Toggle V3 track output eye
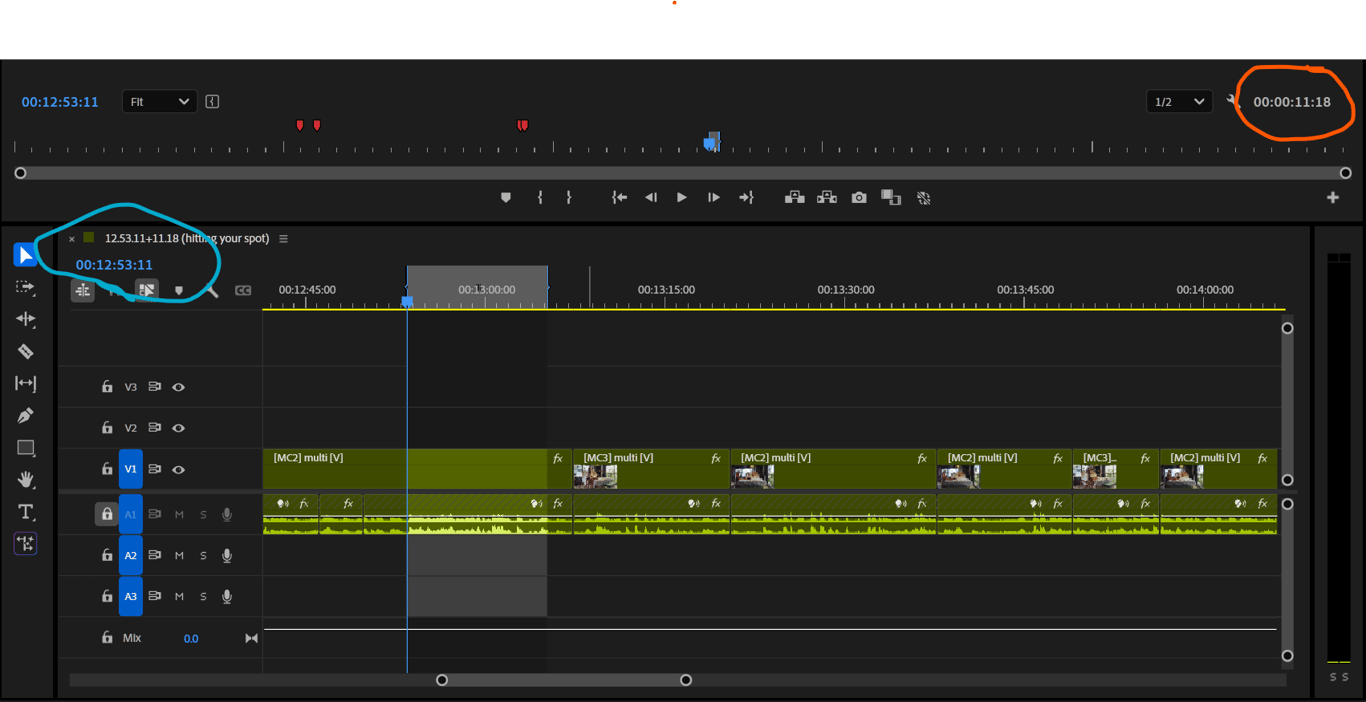Viewport: 1366px width, 702px height. pos(179,387)
